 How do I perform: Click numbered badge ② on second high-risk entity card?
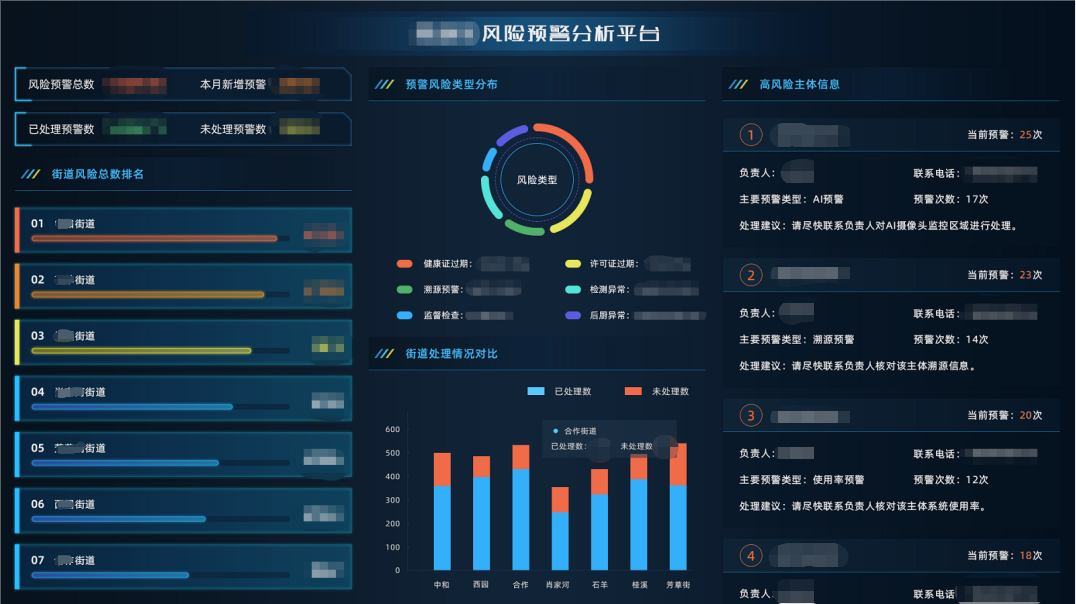(x=749, y=274)
